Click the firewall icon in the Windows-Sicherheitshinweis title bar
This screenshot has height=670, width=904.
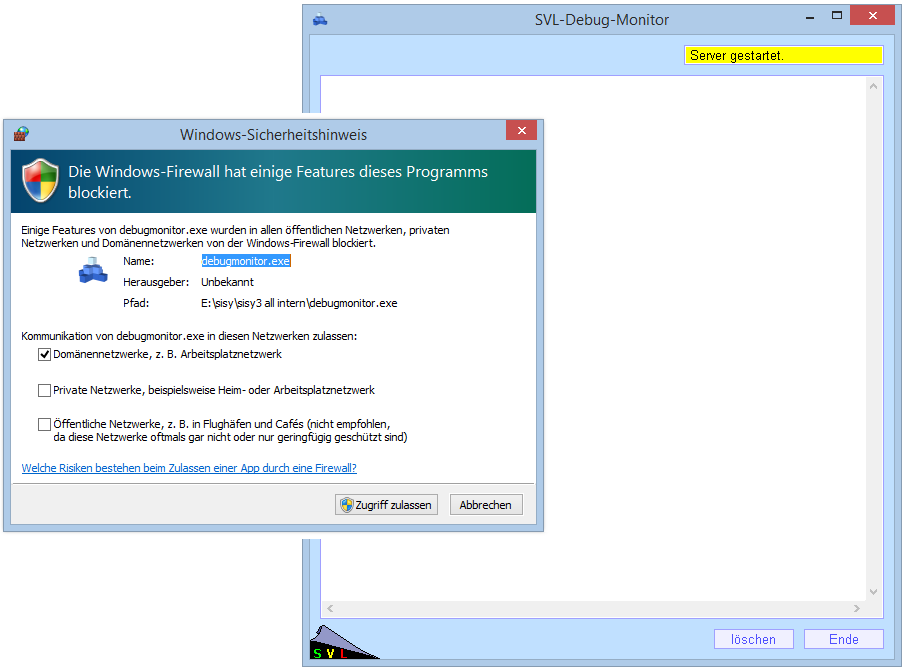pyautogui.click(x=20, y=134)
